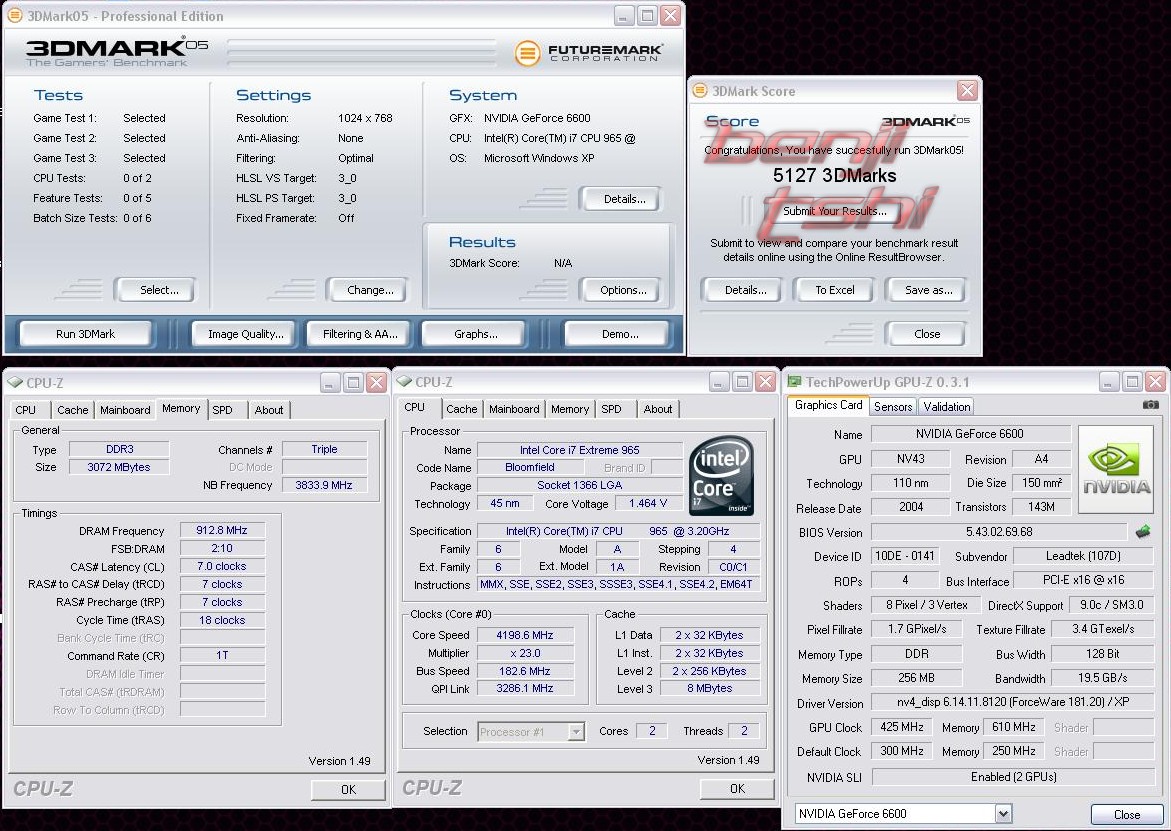
Task: Open the GPU selection dropdown in GPU-Z
Action: point(1003,813)
